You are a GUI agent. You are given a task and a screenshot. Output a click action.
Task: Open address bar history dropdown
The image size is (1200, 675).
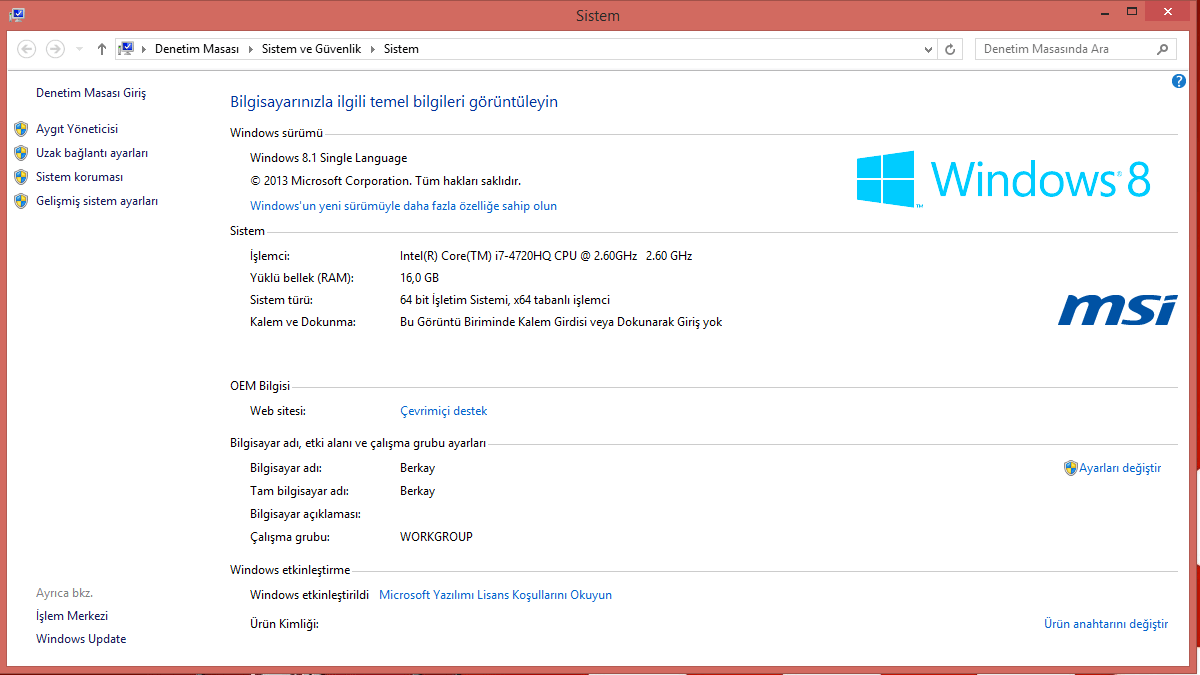click(x=928, y=49)
